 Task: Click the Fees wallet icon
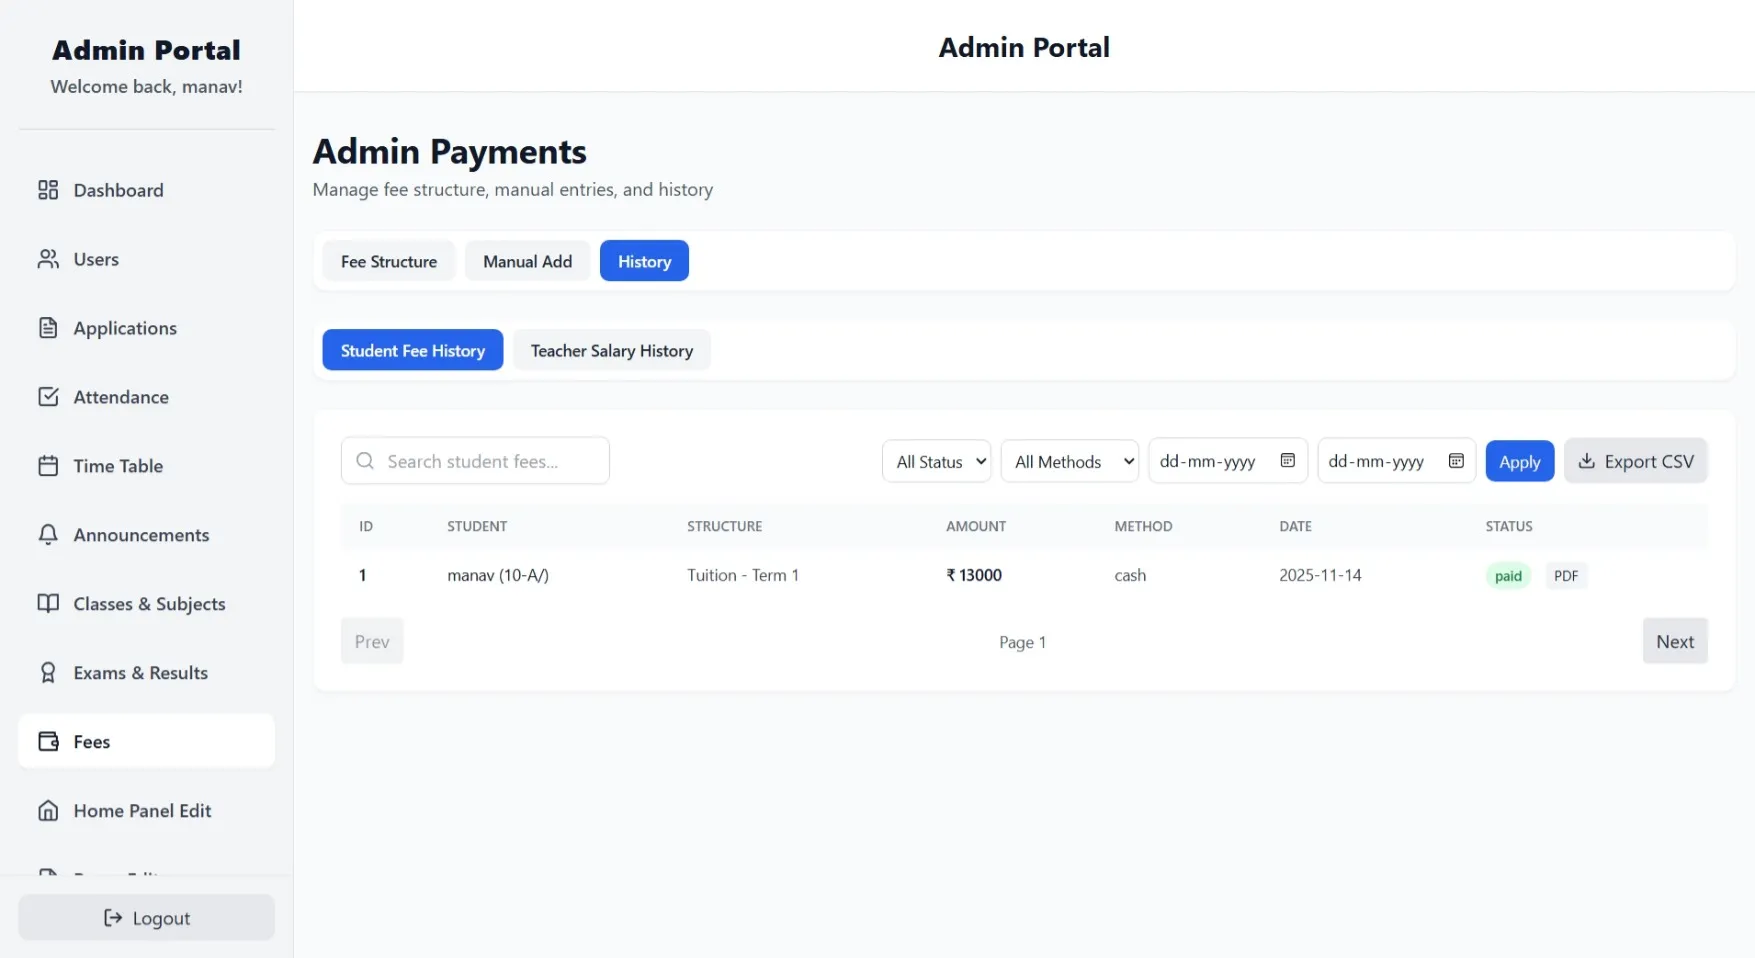point(49,741)
